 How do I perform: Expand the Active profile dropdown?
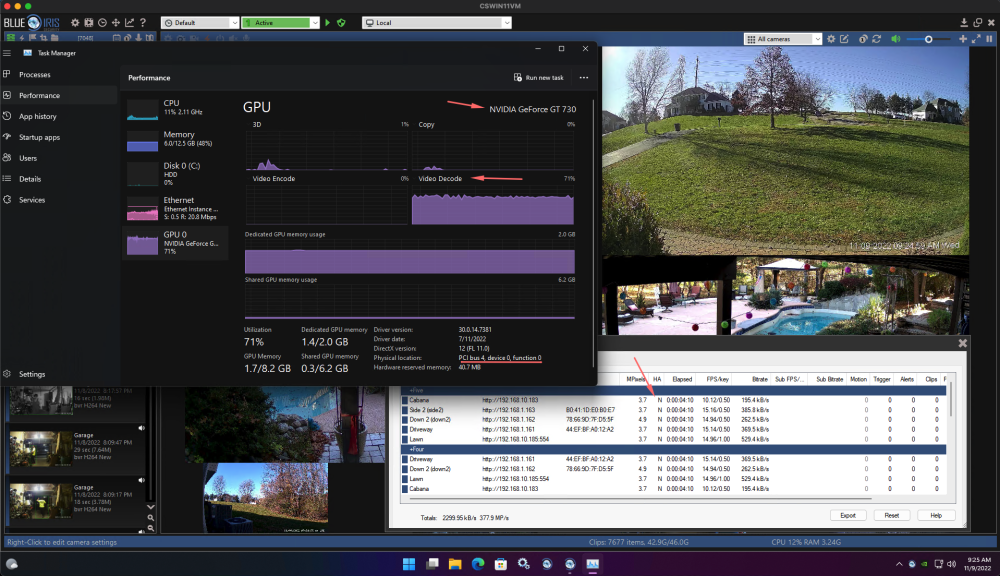click(281, 22)
